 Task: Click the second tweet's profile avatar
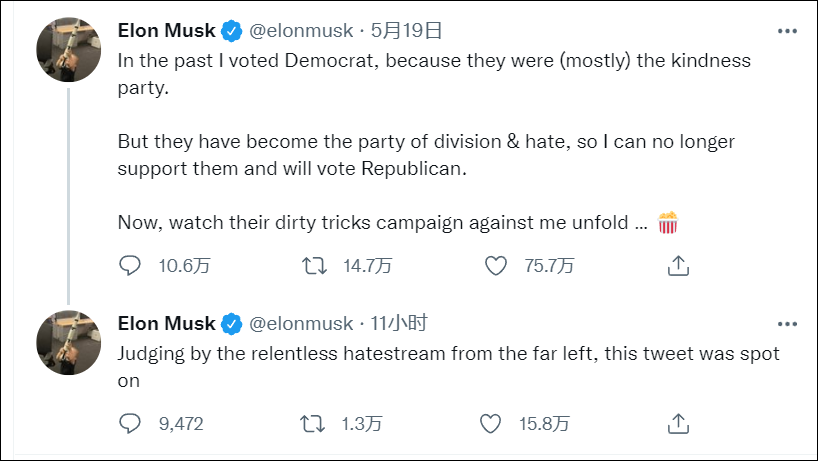pos(67,342)
